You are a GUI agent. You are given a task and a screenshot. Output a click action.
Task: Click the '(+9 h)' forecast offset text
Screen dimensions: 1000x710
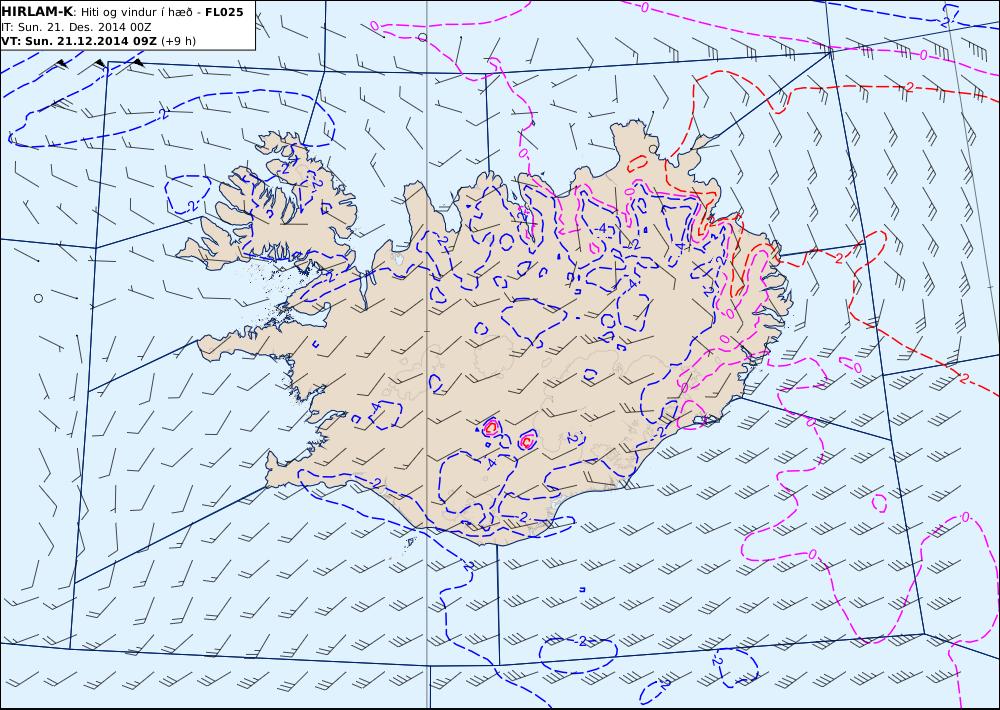click(179, 41)
